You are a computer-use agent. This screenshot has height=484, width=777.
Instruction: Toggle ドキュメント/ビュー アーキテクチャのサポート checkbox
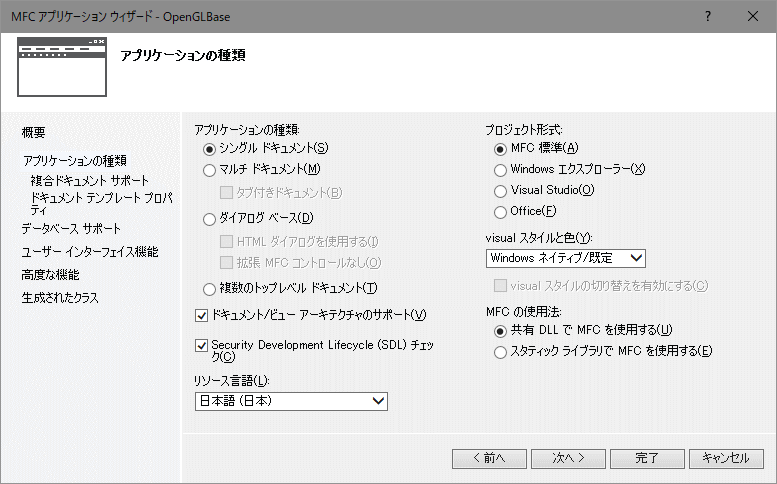point(201,315)
